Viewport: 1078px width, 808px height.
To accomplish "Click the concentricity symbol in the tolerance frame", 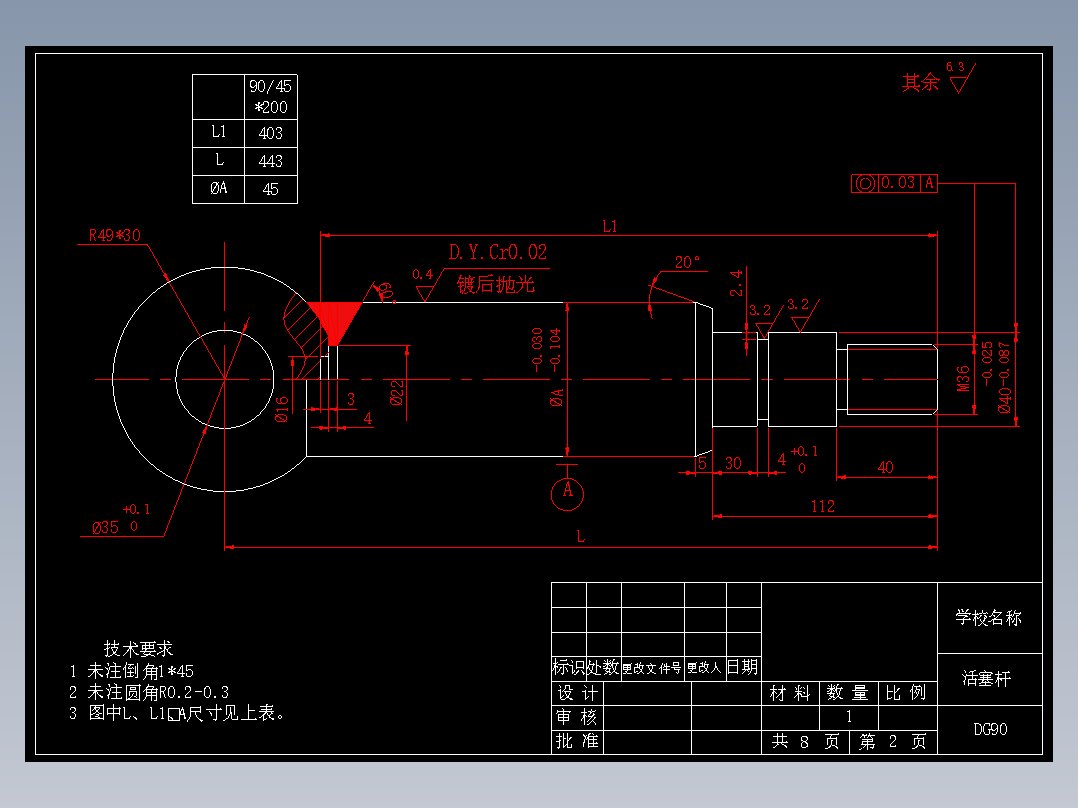I will 865,184.
